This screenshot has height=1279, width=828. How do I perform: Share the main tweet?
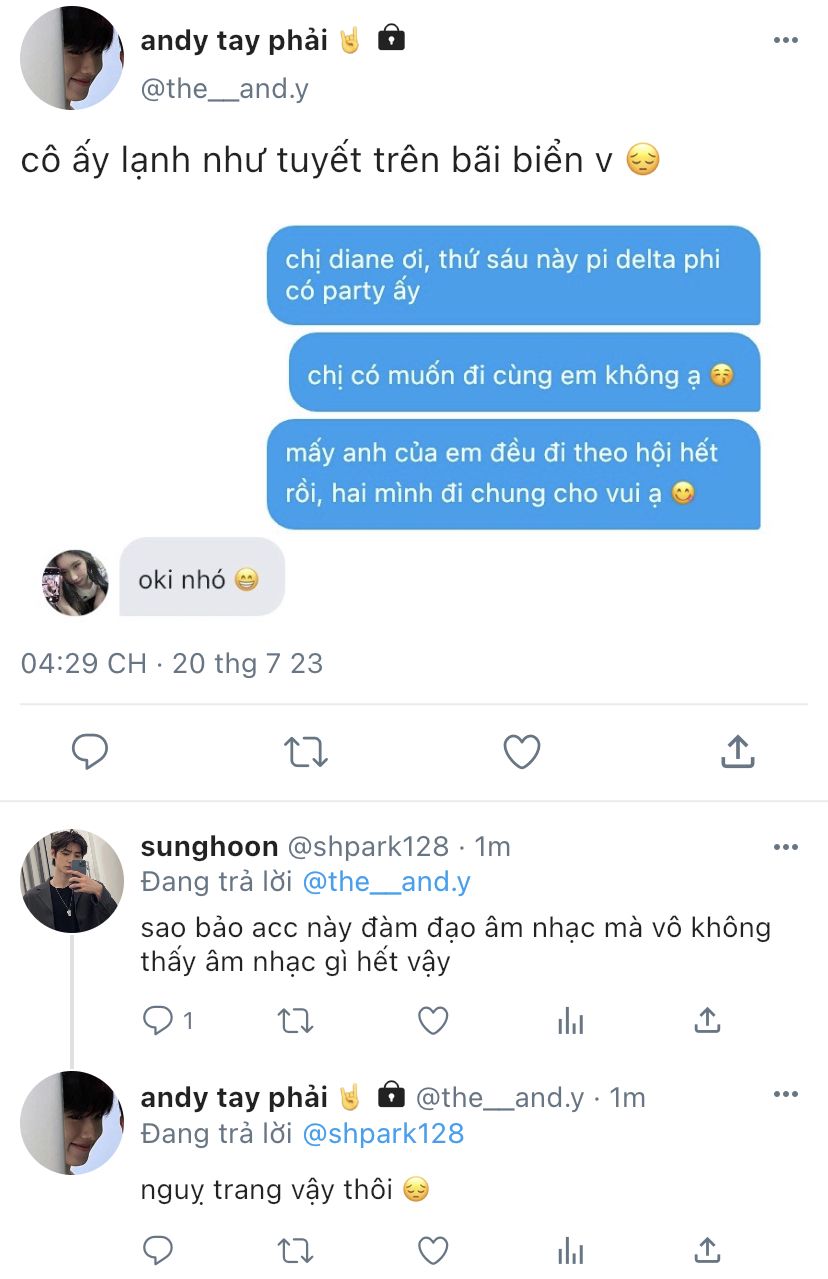[x=737, y=752]
